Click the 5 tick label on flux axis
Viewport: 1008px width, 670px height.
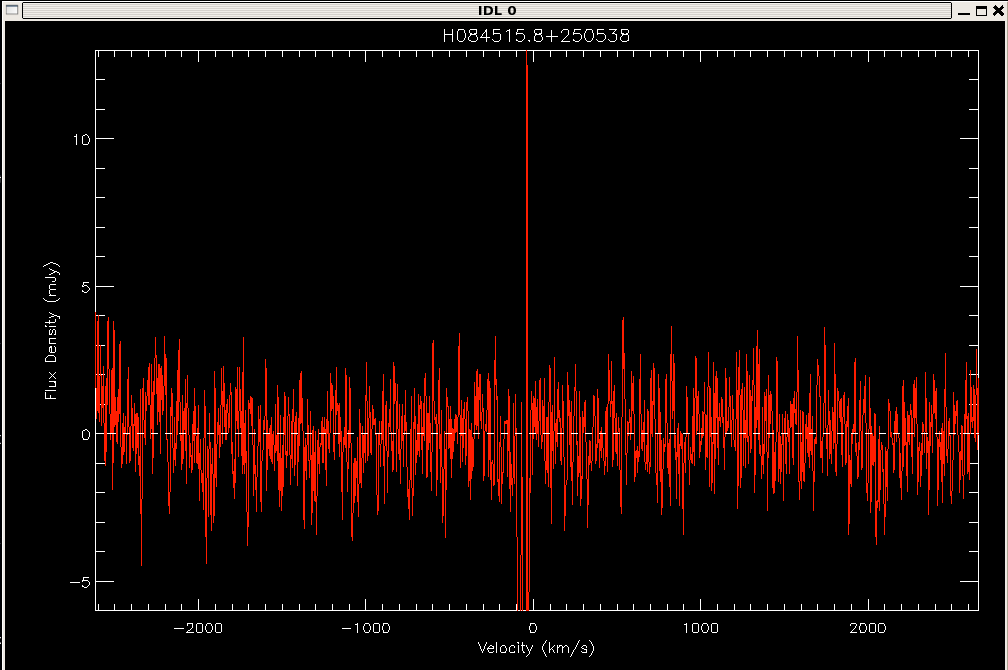[86, 287]
